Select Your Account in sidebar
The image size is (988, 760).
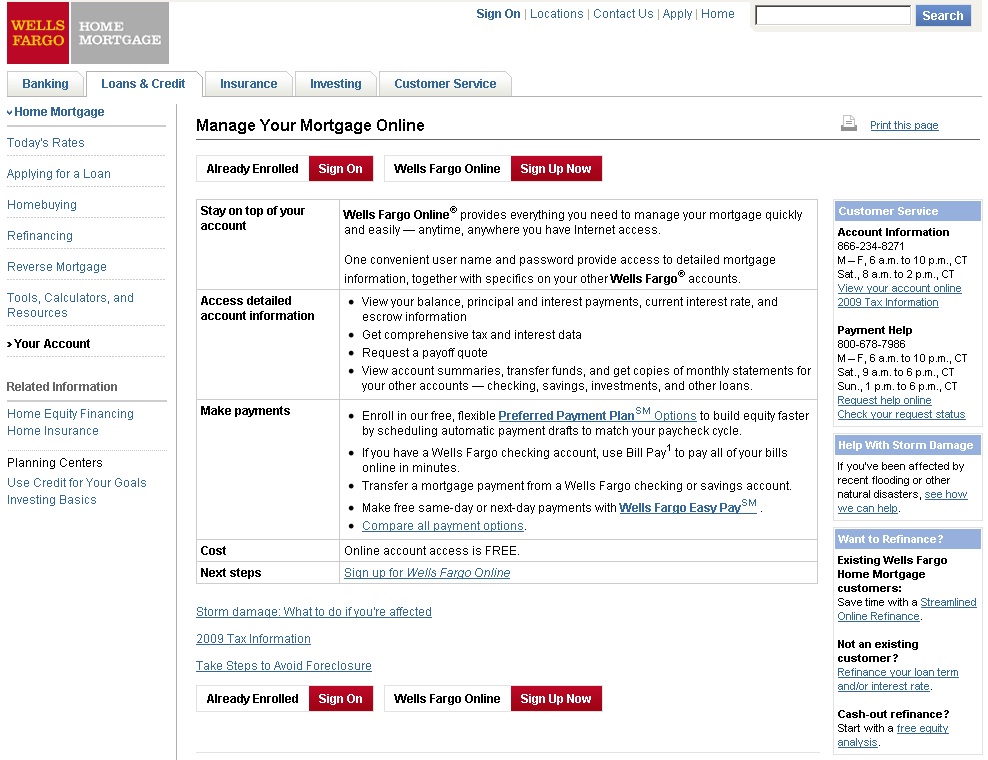coord(52,344)
